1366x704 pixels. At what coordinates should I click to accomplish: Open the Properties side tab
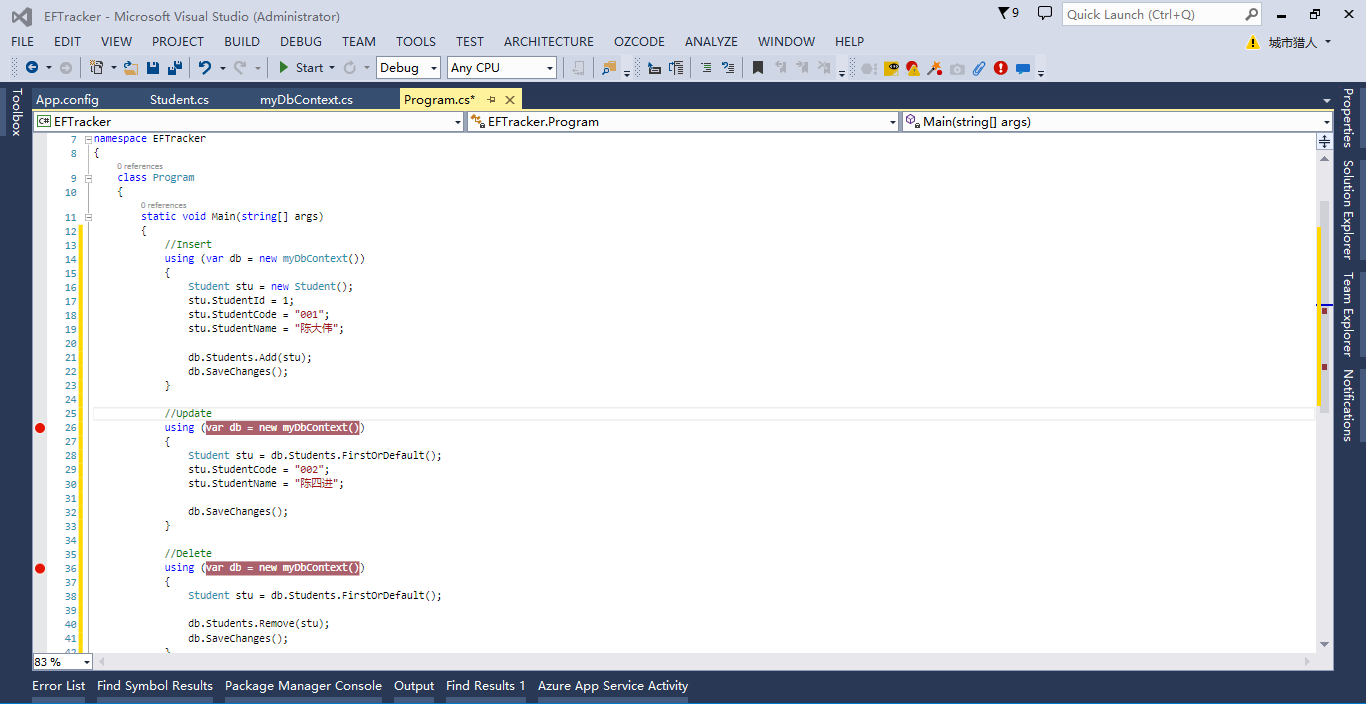(1348, 118)
